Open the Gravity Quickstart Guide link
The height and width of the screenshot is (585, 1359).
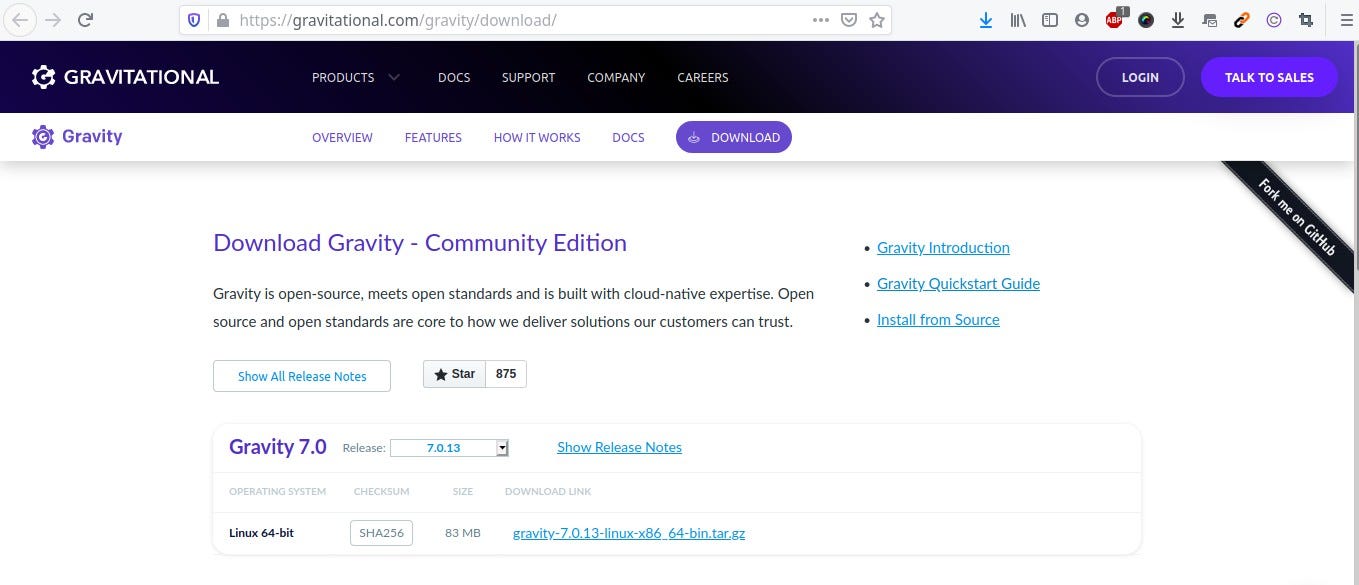pyautogui.click(x=958, y=284)
